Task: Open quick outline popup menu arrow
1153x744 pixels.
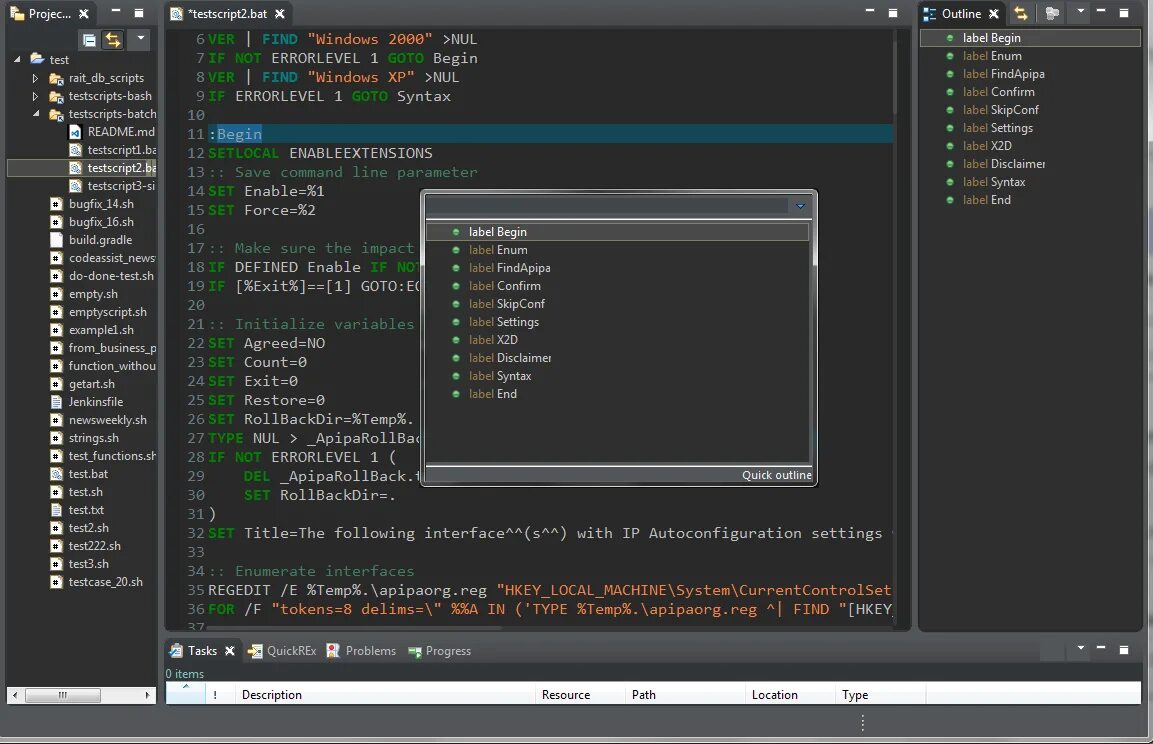Action: [x=801, y=206]
